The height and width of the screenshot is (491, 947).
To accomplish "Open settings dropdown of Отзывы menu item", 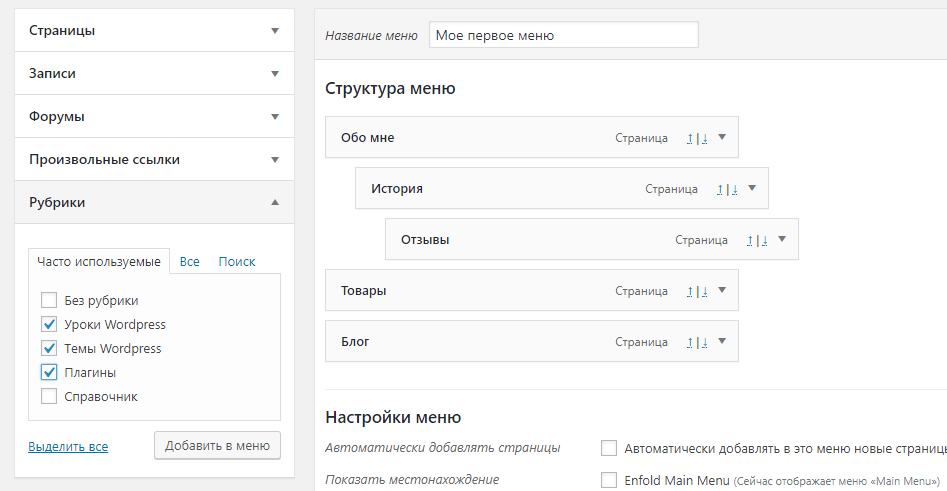I will pos(782,239).
